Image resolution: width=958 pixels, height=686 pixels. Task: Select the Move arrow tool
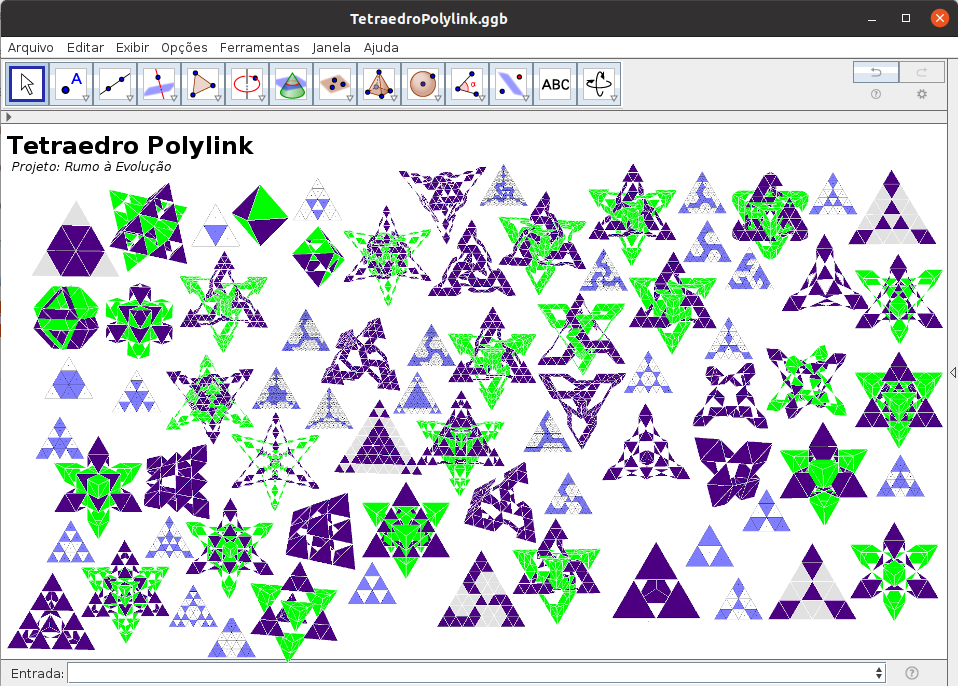(x=27, y=84)
